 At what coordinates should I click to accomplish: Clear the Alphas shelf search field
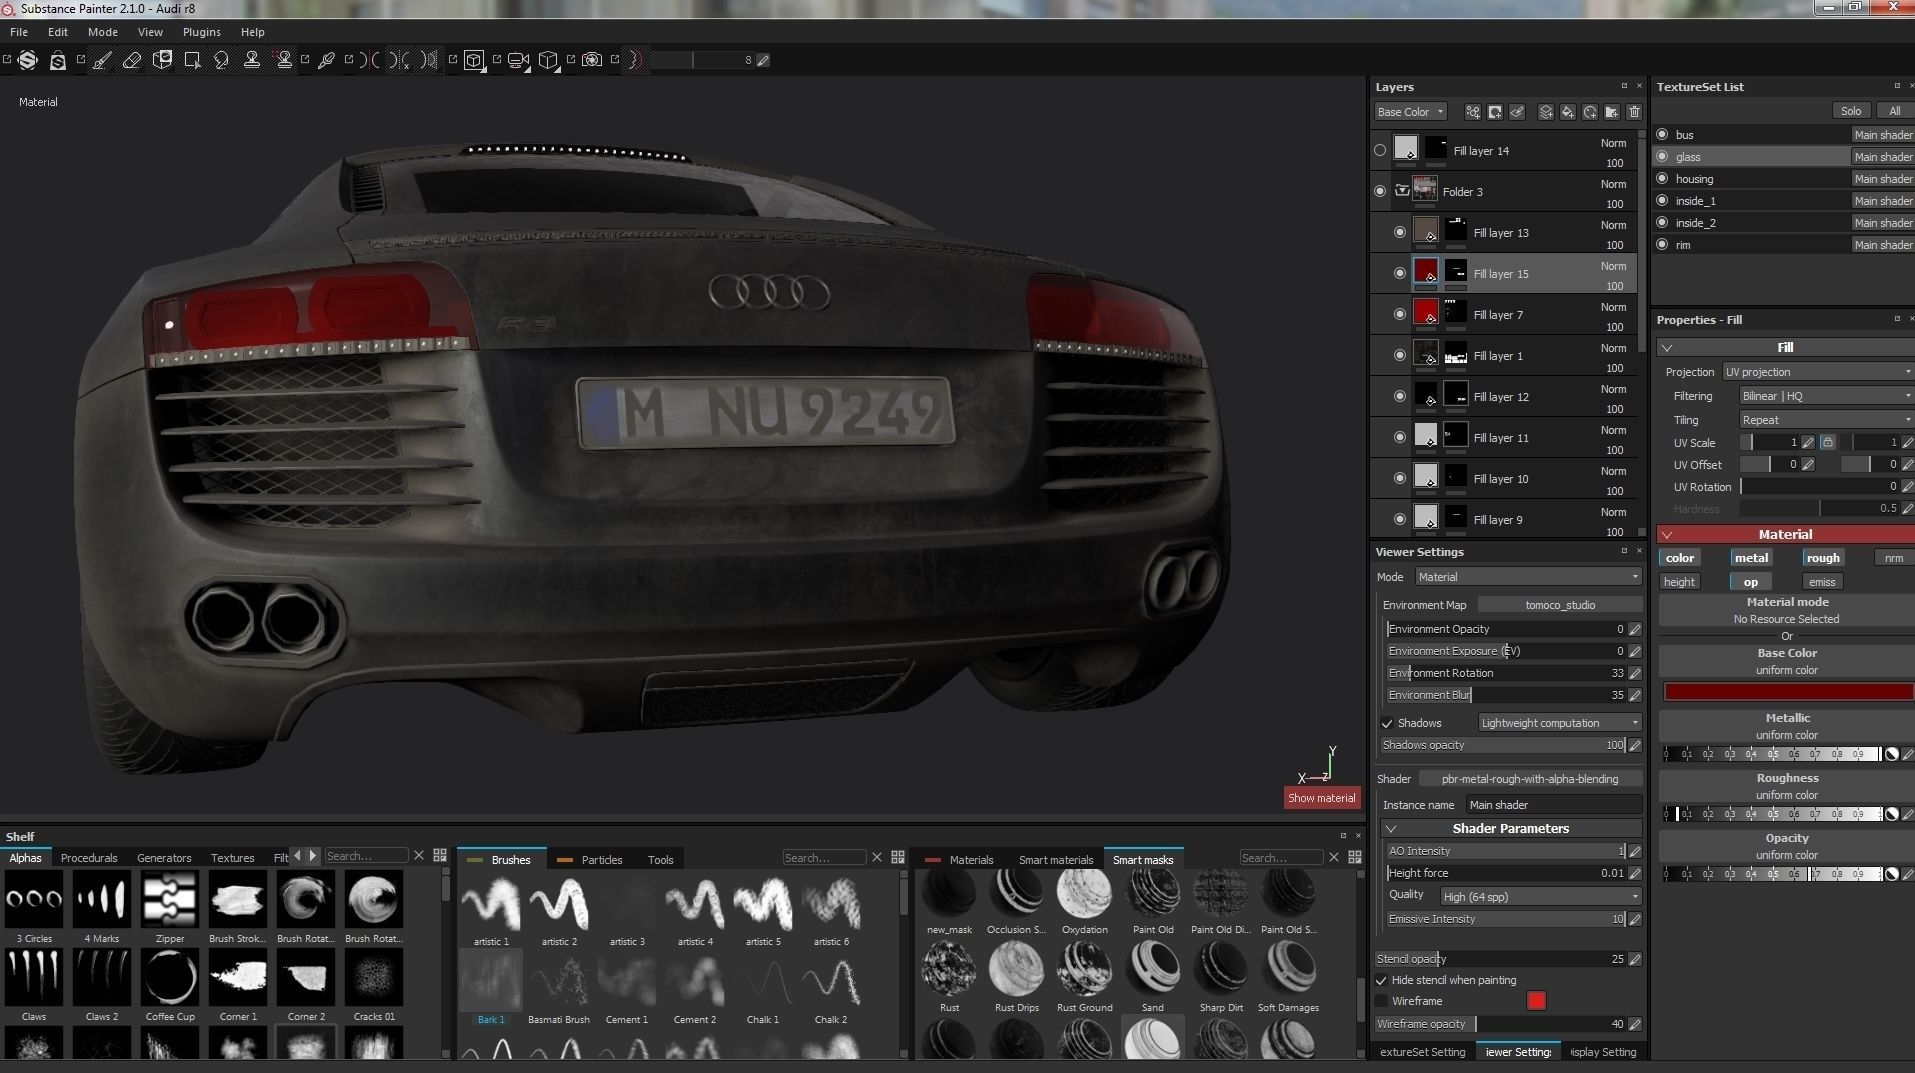coord(419,856)
